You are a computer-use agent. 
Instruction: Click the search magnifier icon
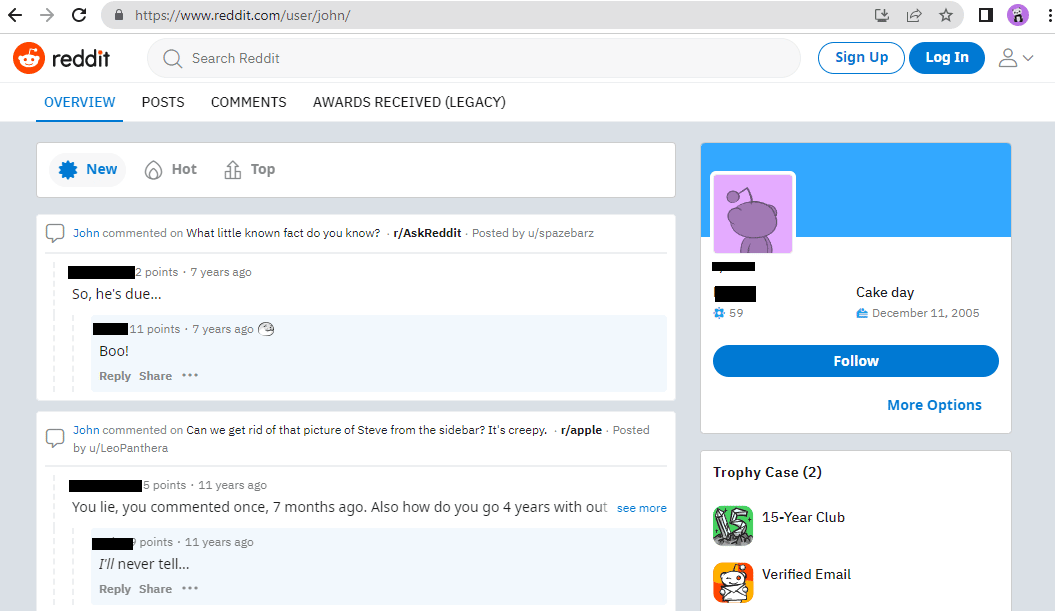point(172,59)
